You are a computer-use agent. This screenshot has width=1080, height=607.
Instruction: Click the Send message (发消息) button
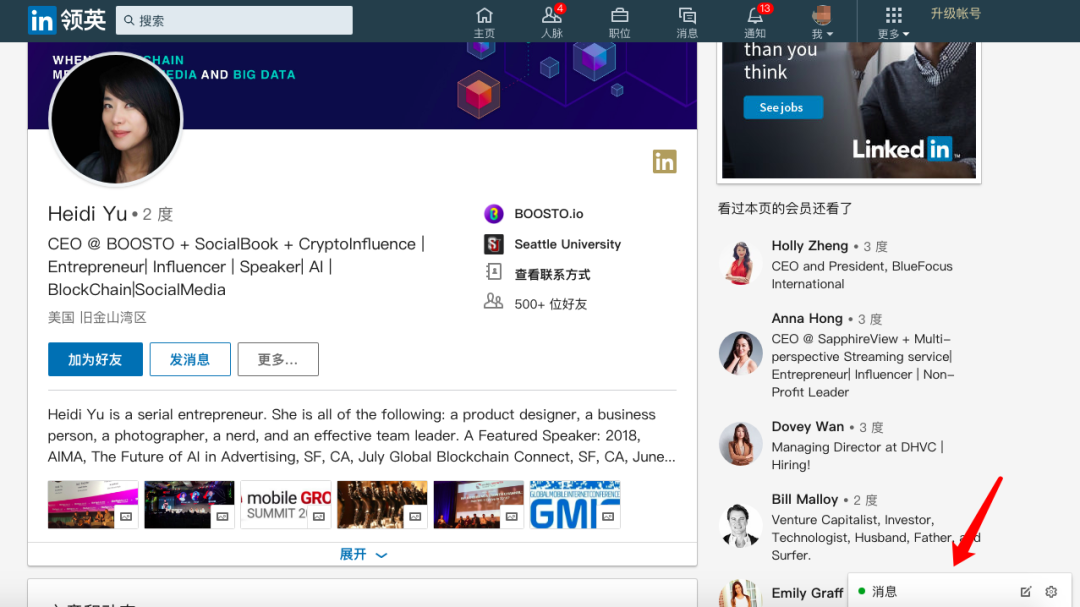pos(190,359)
